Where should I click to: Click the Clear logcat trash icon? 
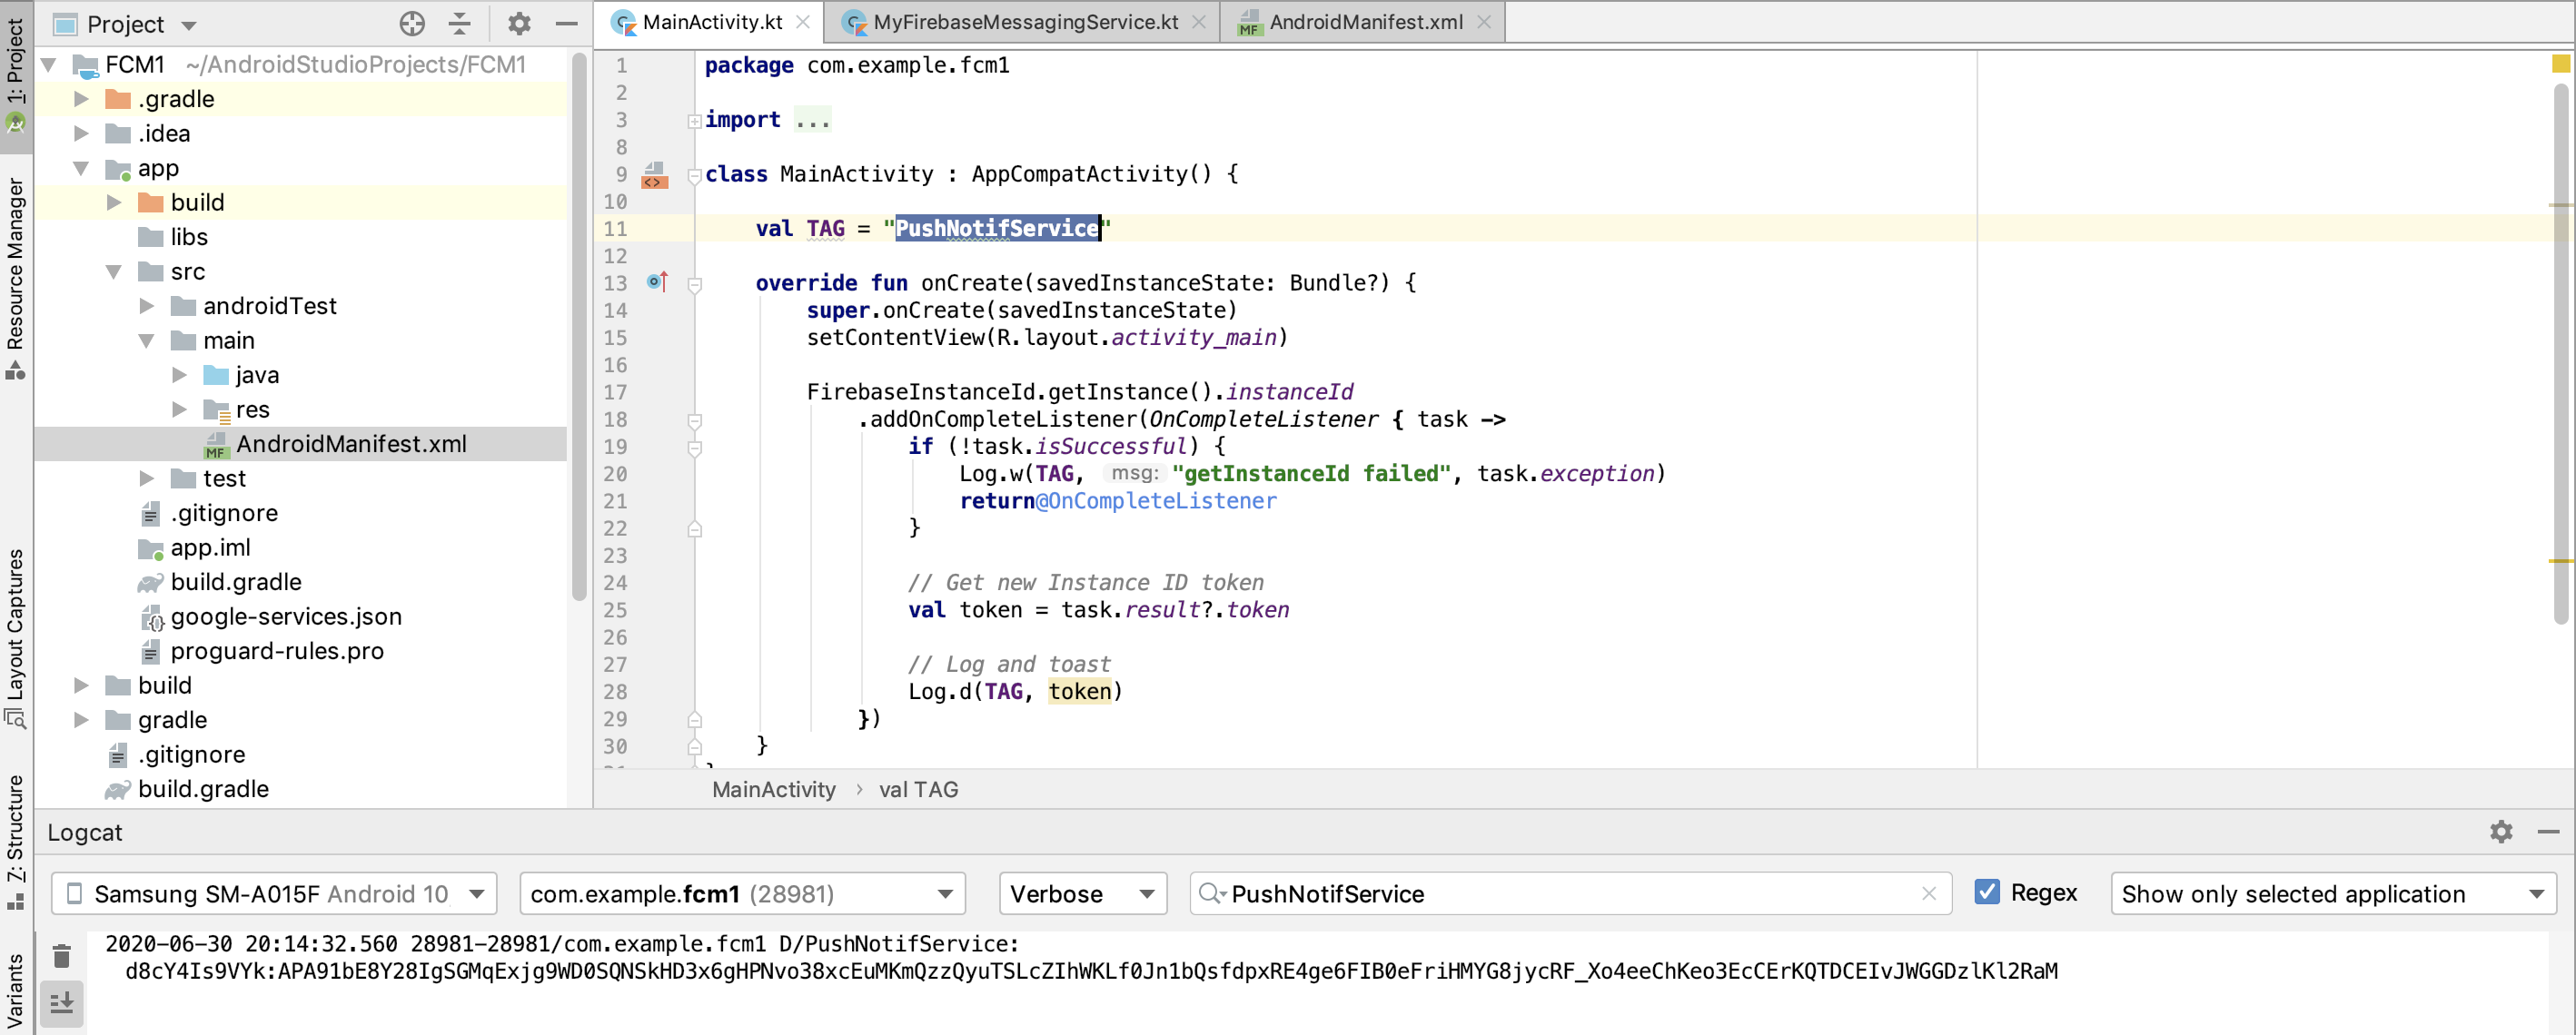point(62,956)
